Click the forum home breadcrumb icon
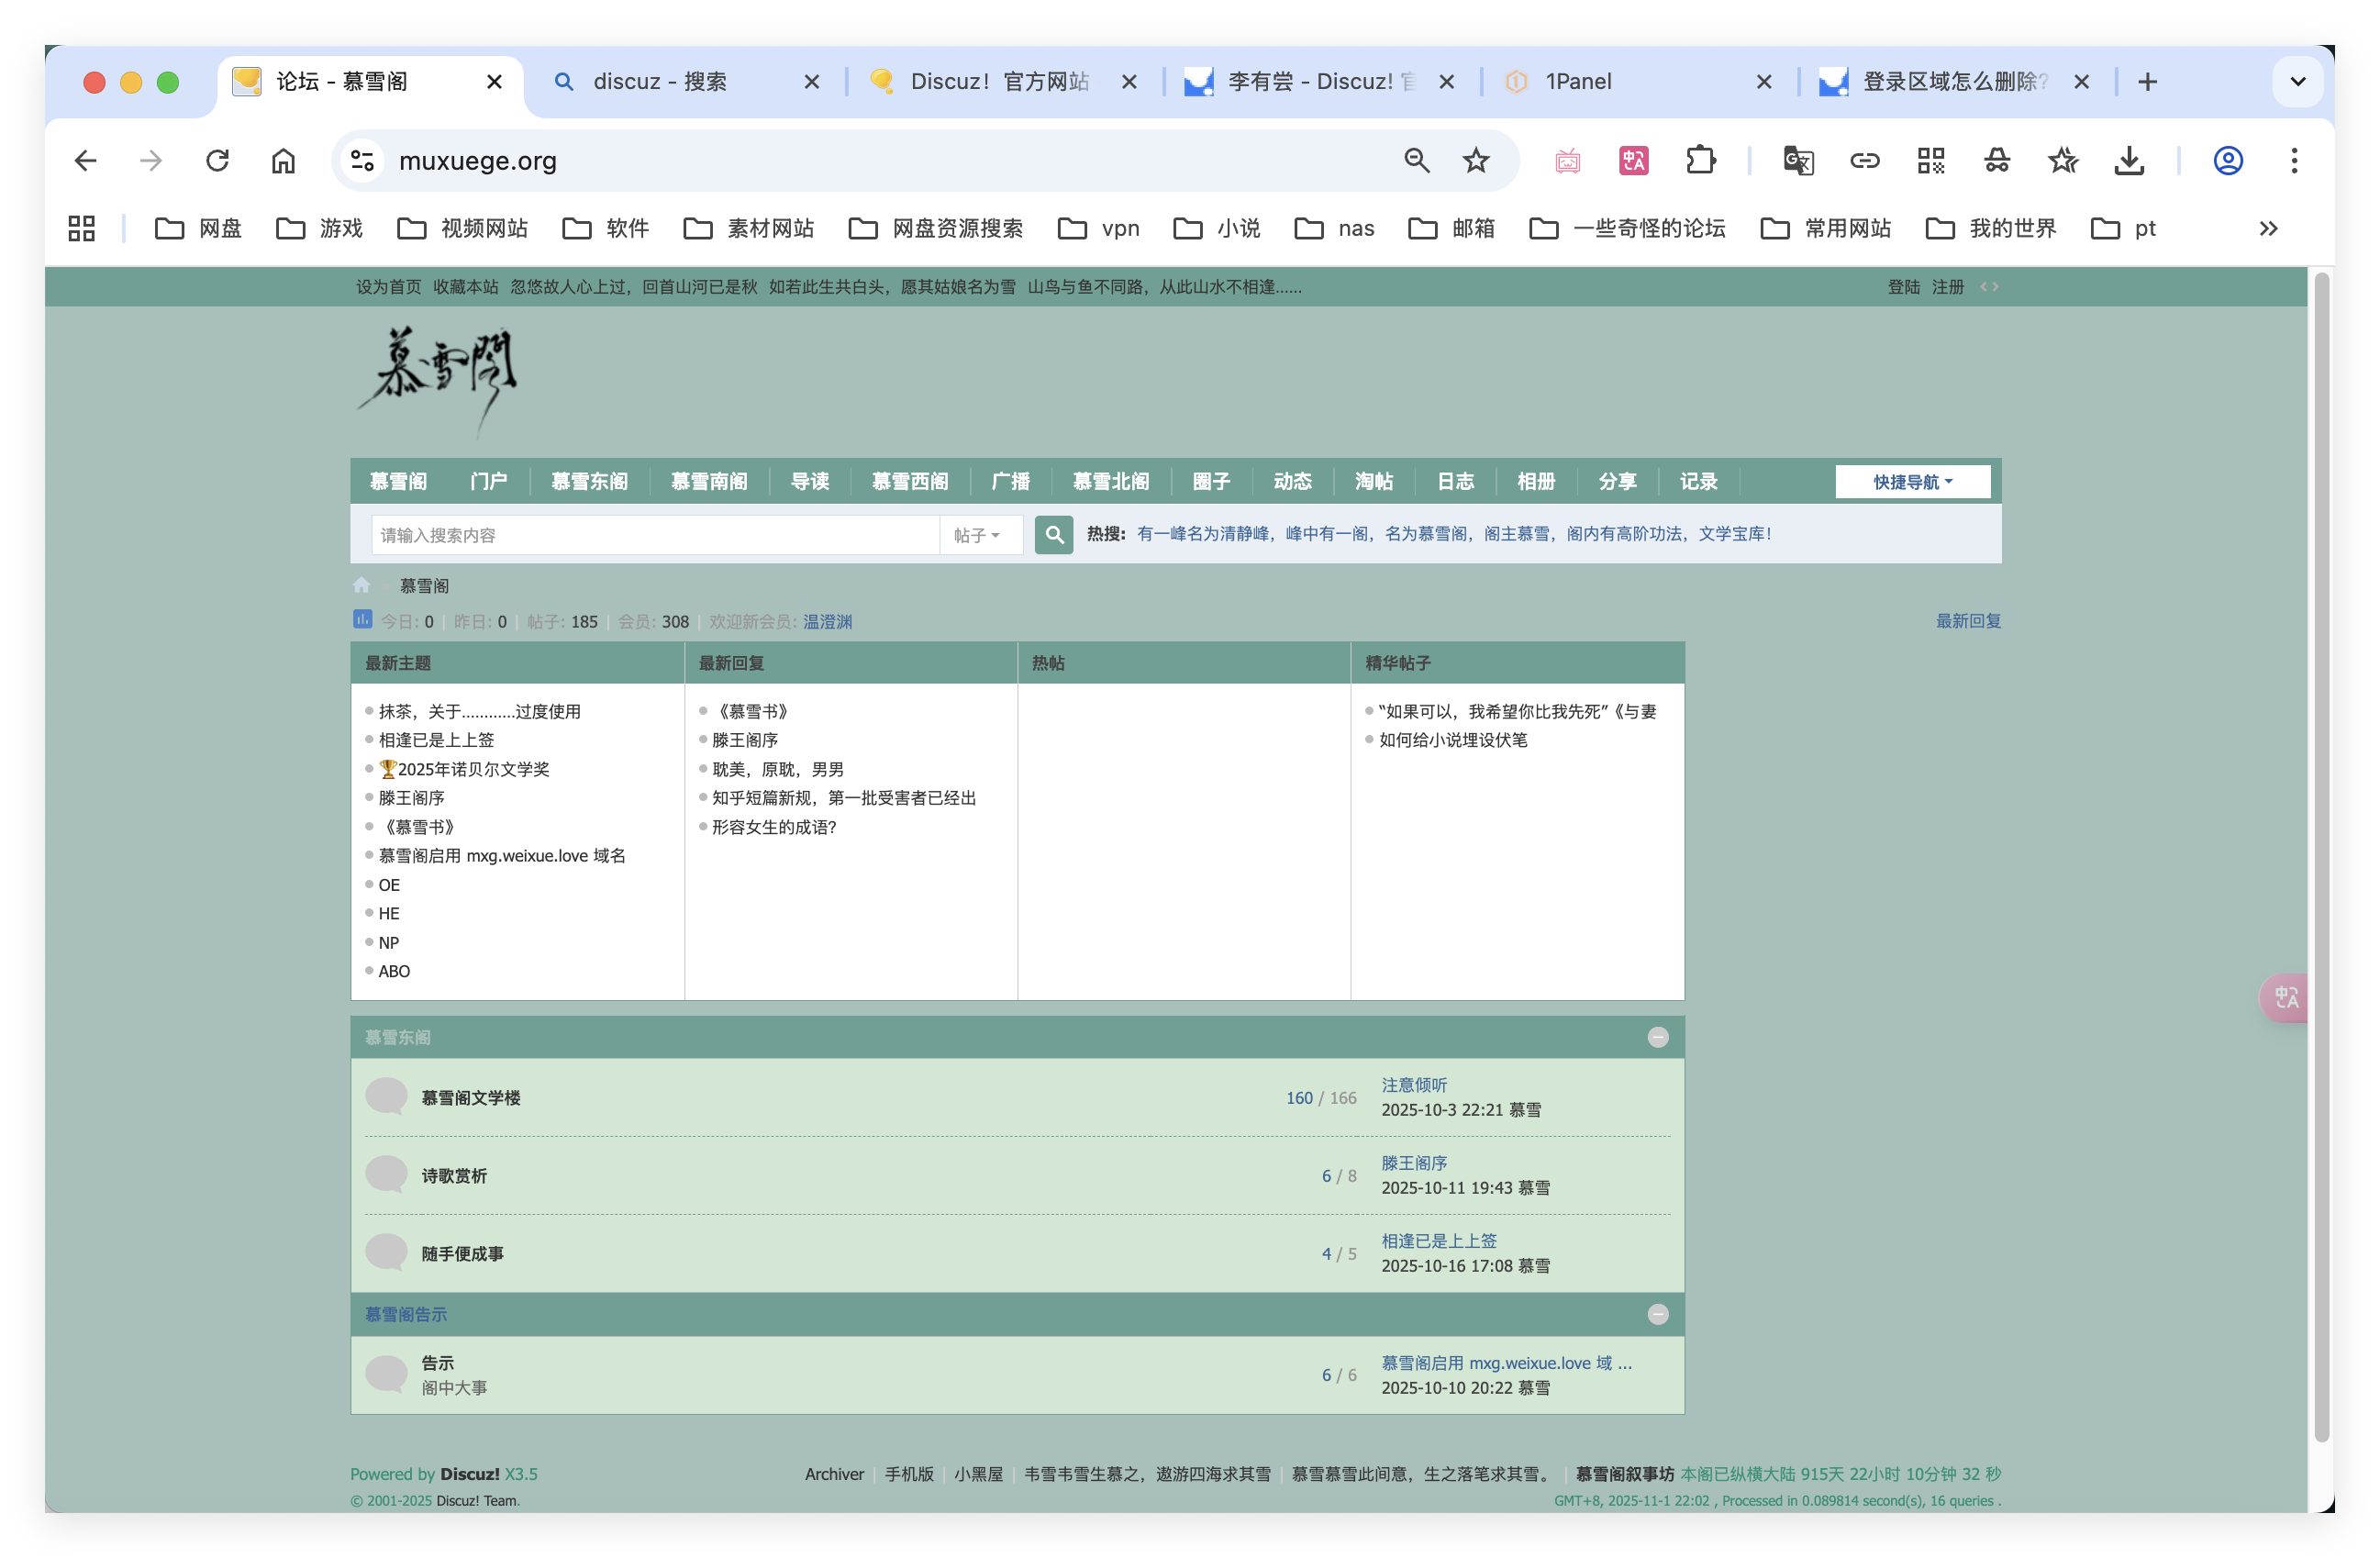This screenshot has height=1558, width=2380. click(x=361, y=585)
